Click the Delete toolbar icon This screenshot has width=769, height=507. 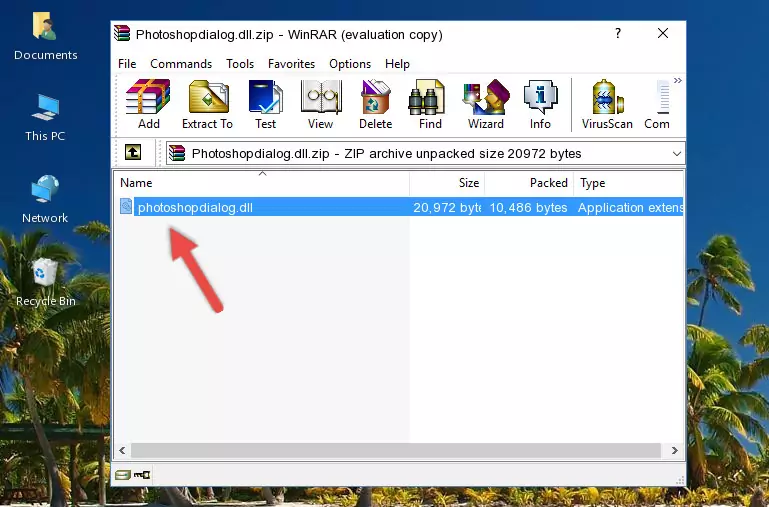pos(375,104)
